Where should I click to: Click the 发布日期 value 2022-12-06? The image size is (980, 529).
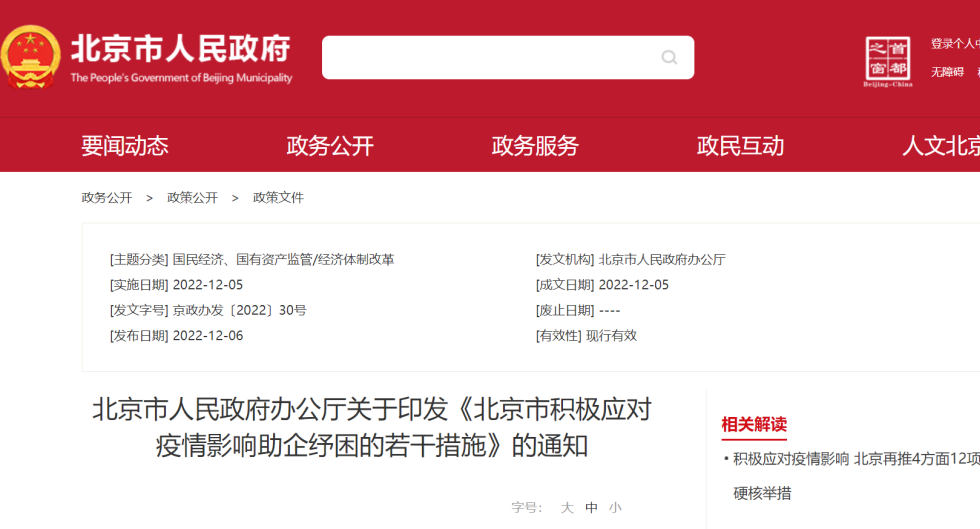point(208,336)
